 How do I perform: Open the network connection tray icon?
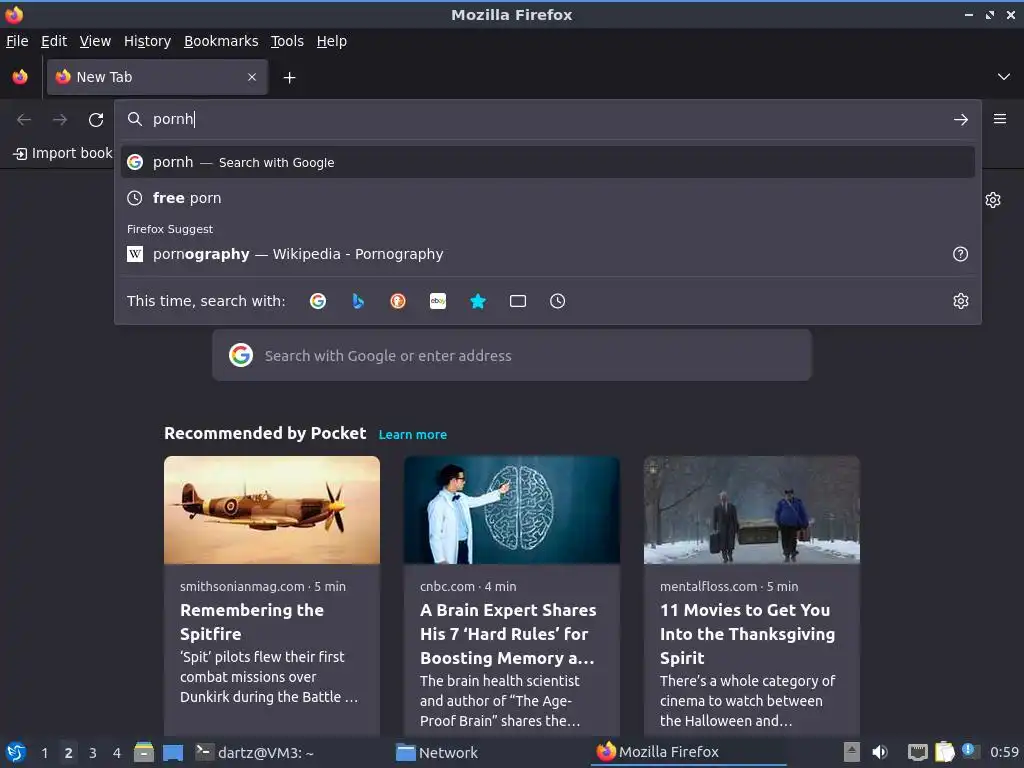click(917, 752)
